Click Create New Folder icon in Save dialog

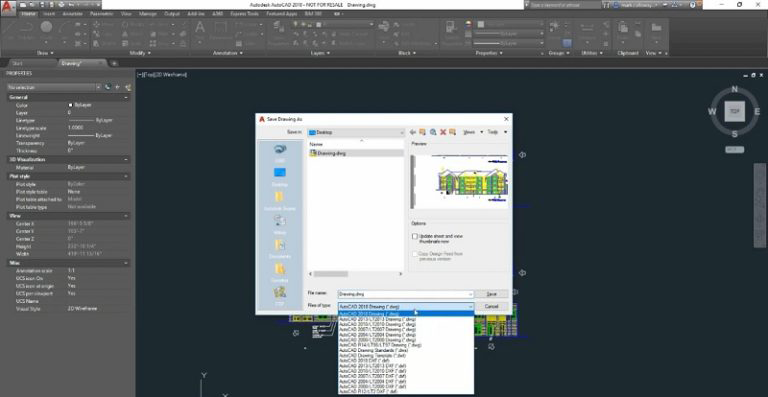(x=453, y=132)
